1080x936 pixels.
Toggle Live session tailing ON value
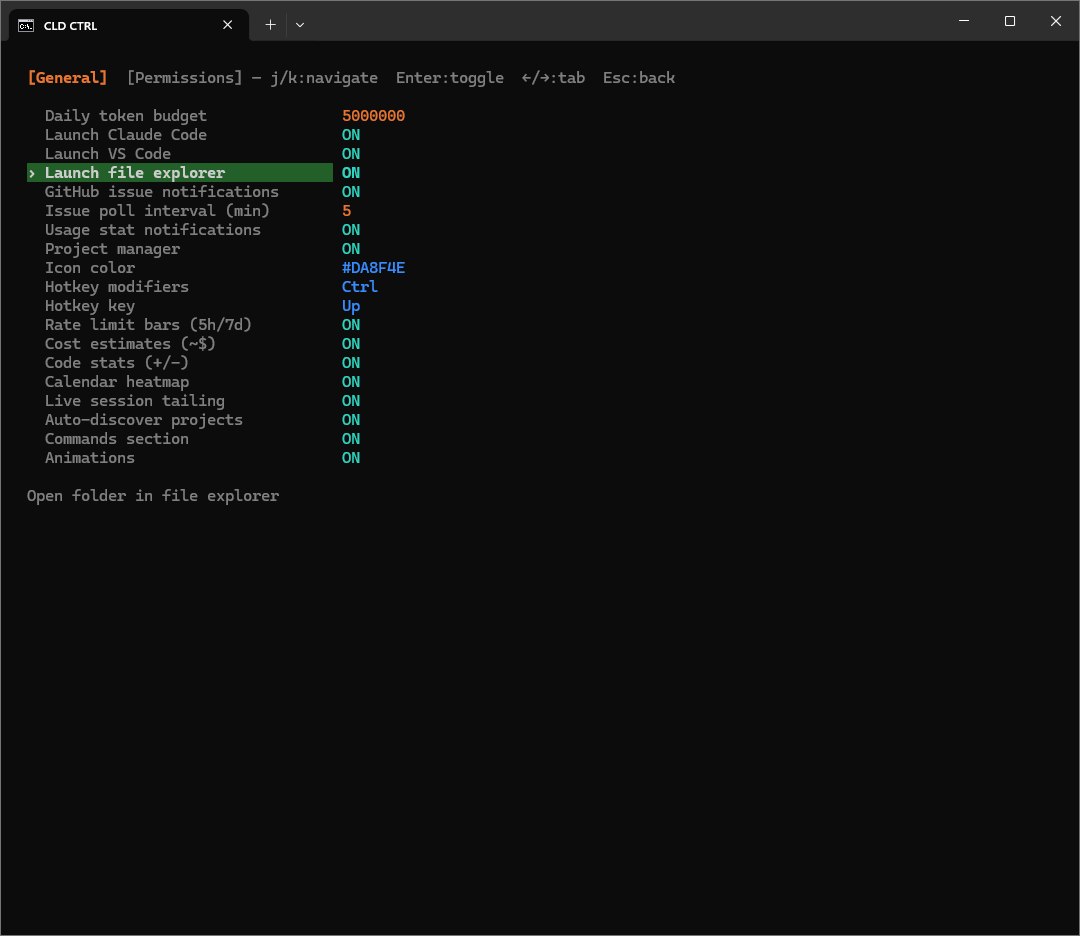351,401
